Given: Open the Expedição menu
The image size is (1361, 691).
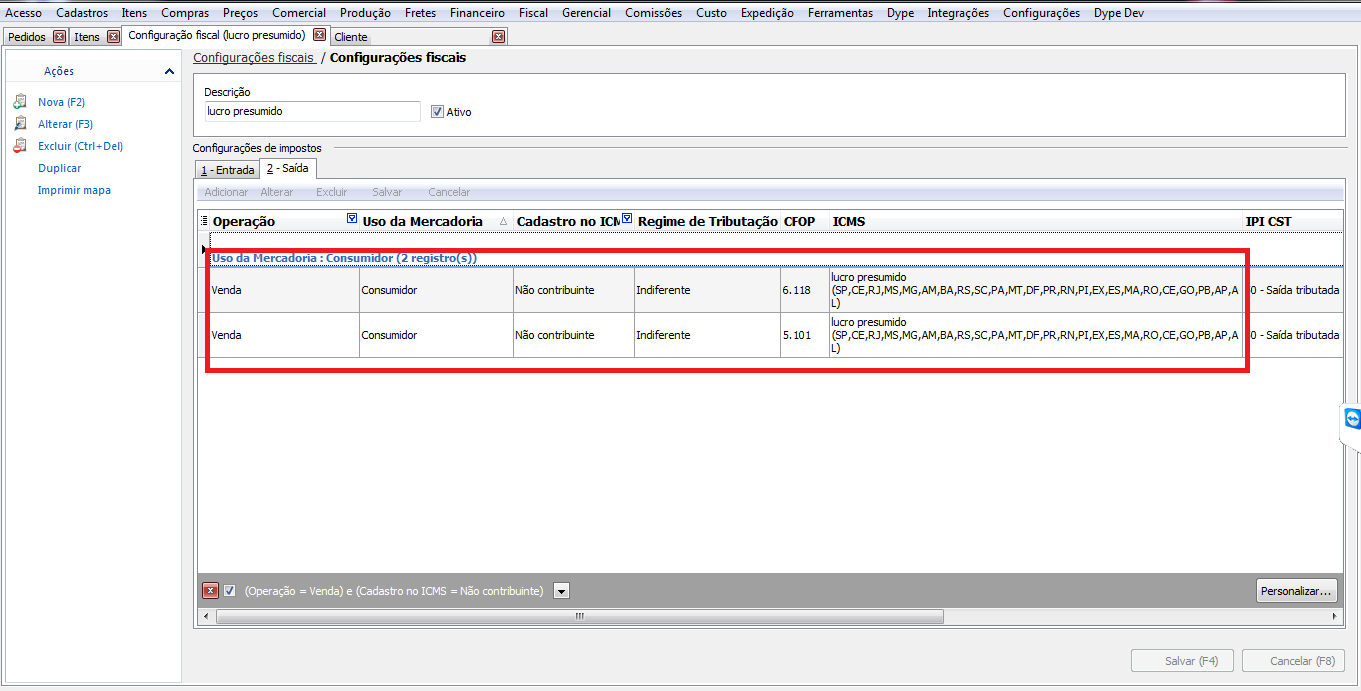Looking at the screenshot, I should click(767, 13).
